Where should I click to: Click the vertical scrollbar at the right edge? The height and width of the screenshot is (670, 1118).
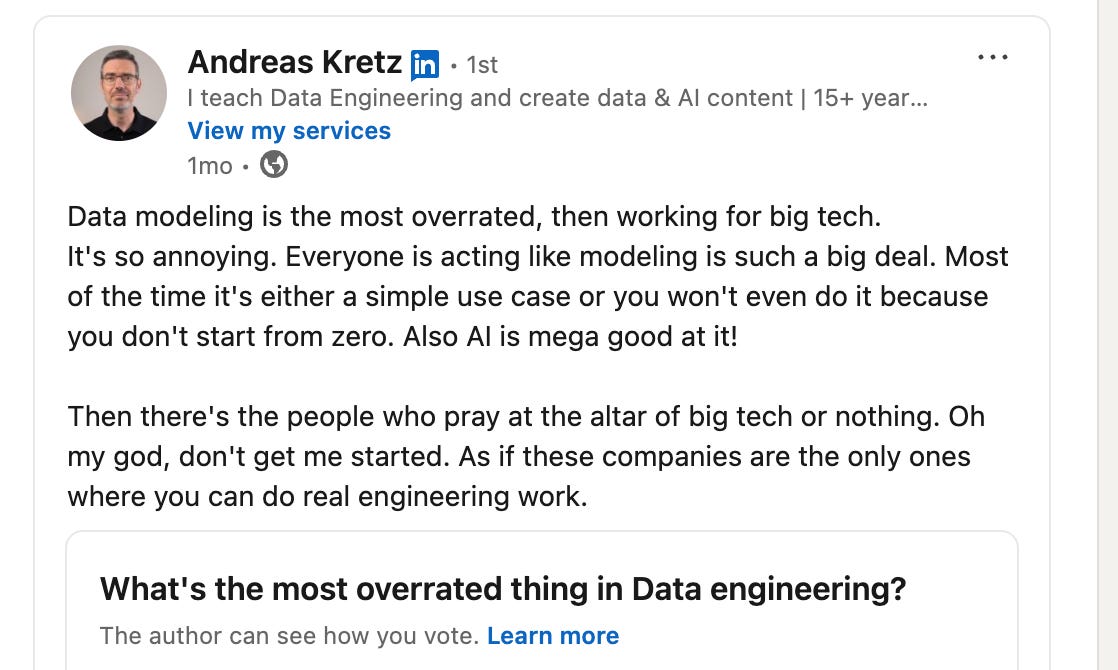pyautogui.click(x=1107, y=335)
